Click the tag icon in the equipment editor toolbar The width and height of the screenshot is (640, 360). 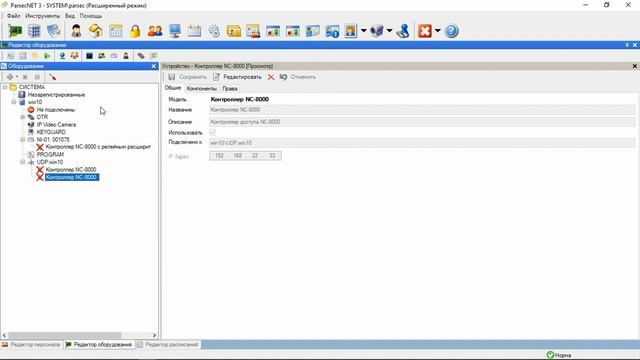[141, 56]
